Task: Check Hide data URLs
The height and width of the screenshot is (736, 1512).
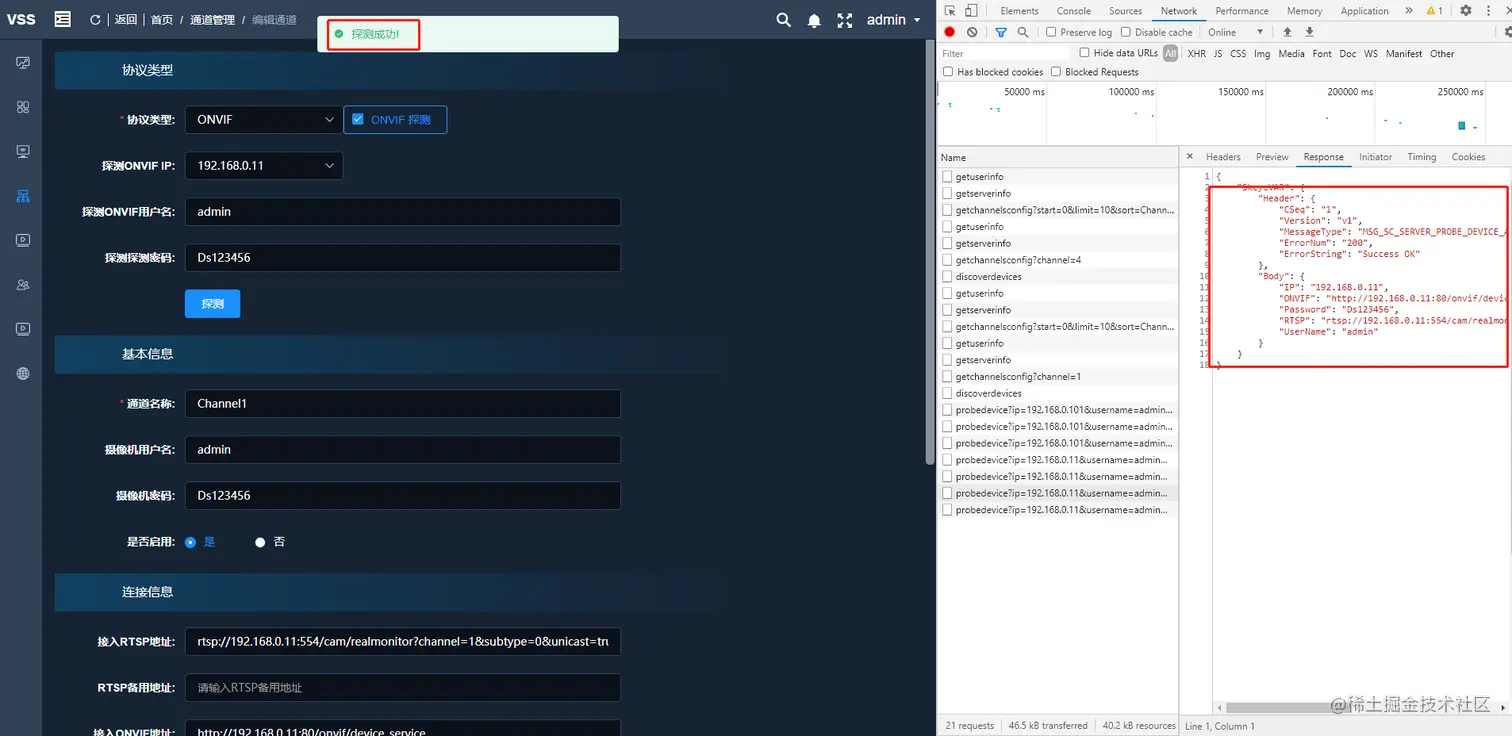Action: [1085, 53]
